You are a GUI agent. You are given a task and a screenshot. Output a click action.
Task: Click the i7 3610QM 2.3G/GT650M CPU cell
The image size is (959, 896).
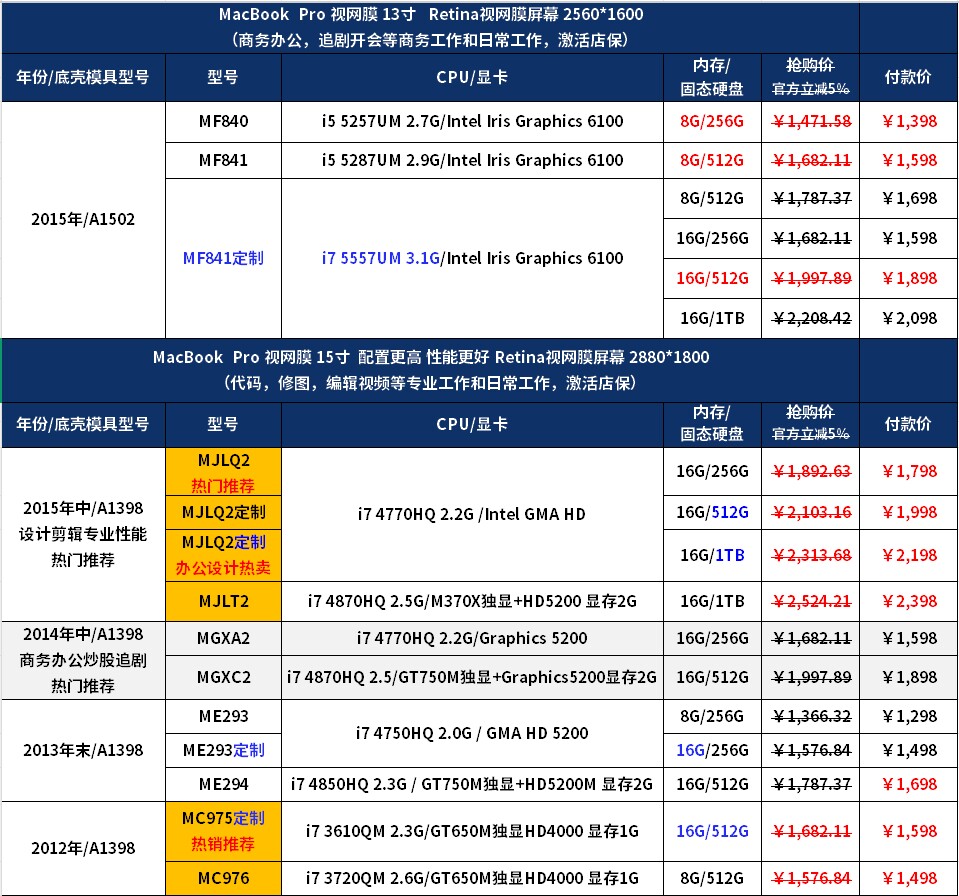tap(472, 831)
